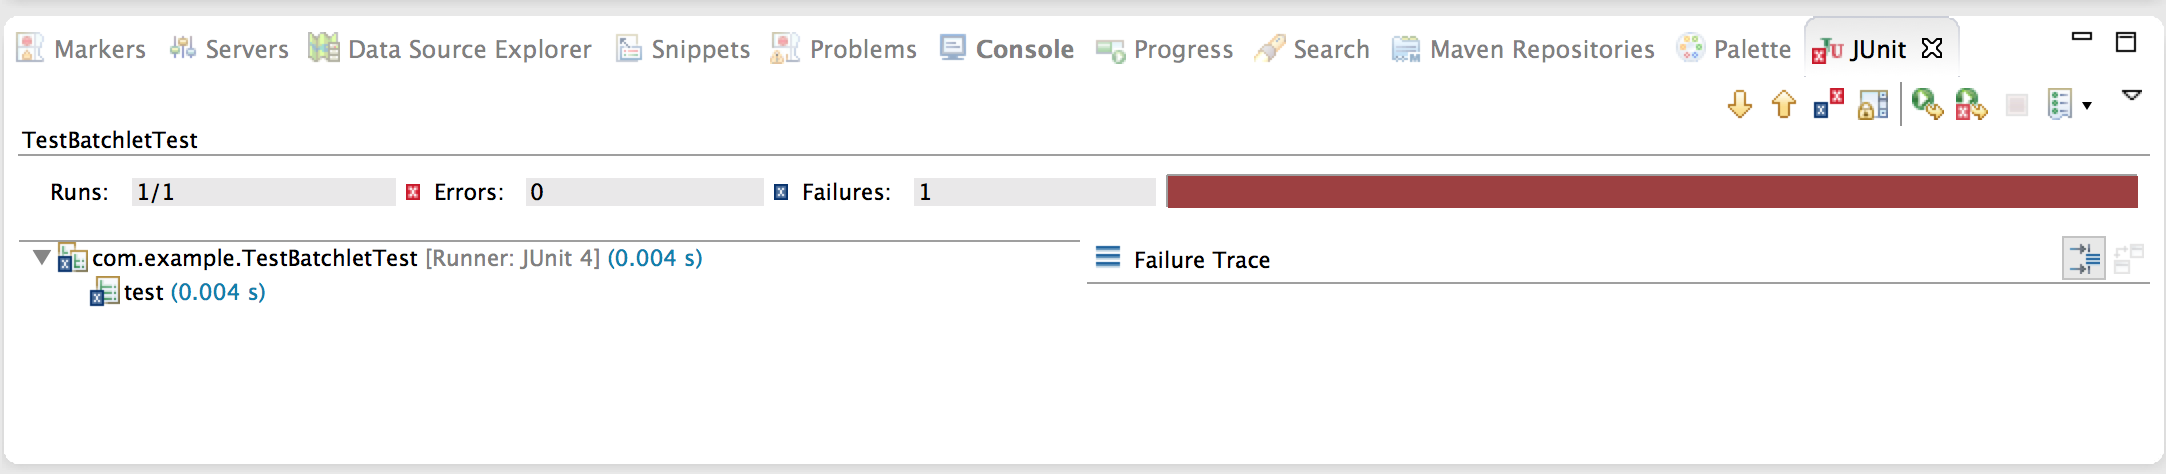Open Test Run History dropdown arrow
Image resolution: width=2166 pixels, height=474 pixels.
(x=2087, y=105)
